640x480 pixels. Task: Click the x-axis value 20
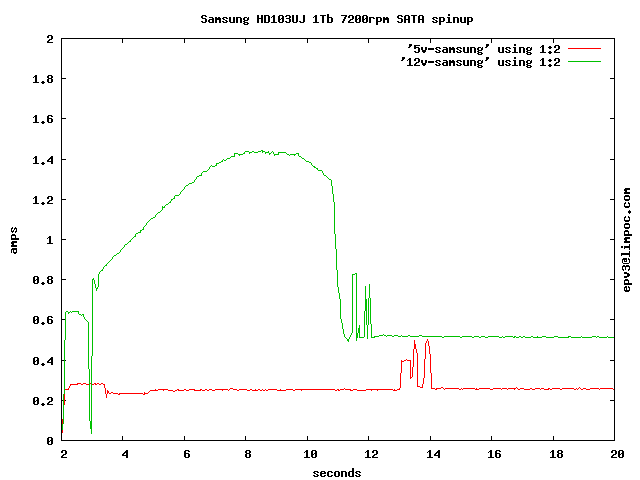coord(617,454)
